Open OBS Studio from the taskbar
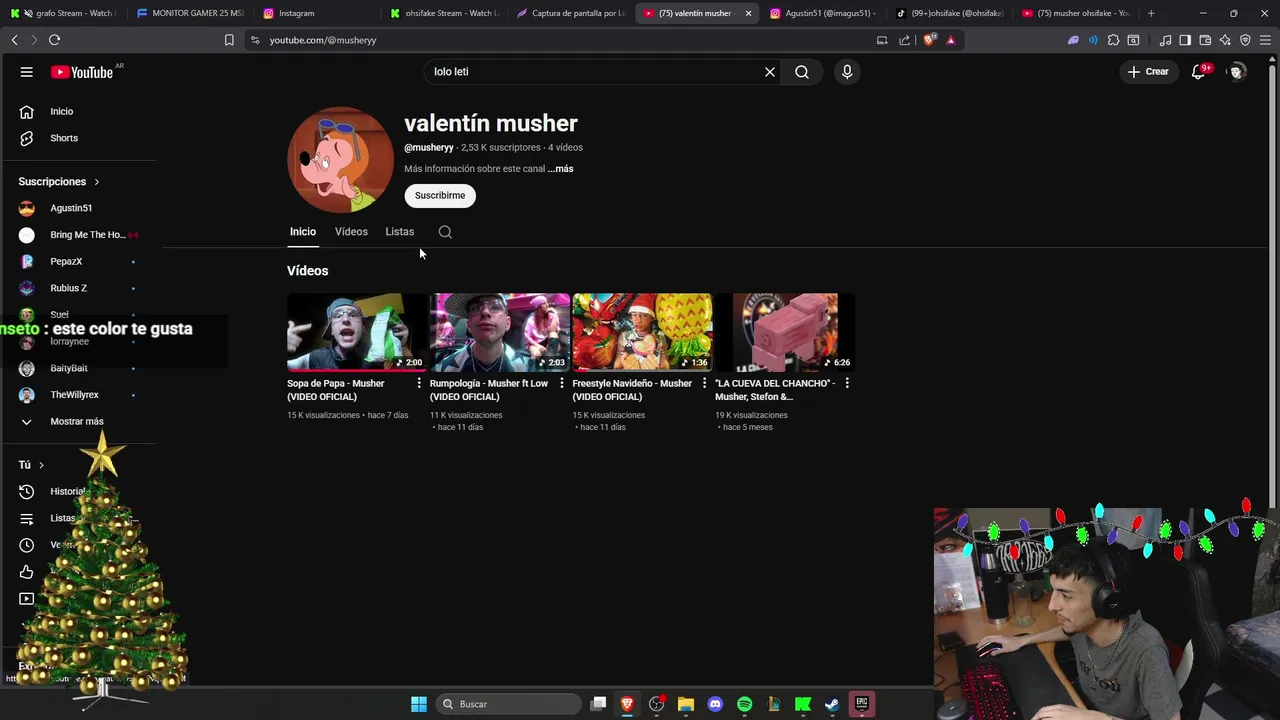The image size is (1280, 720). coord(656,704)
